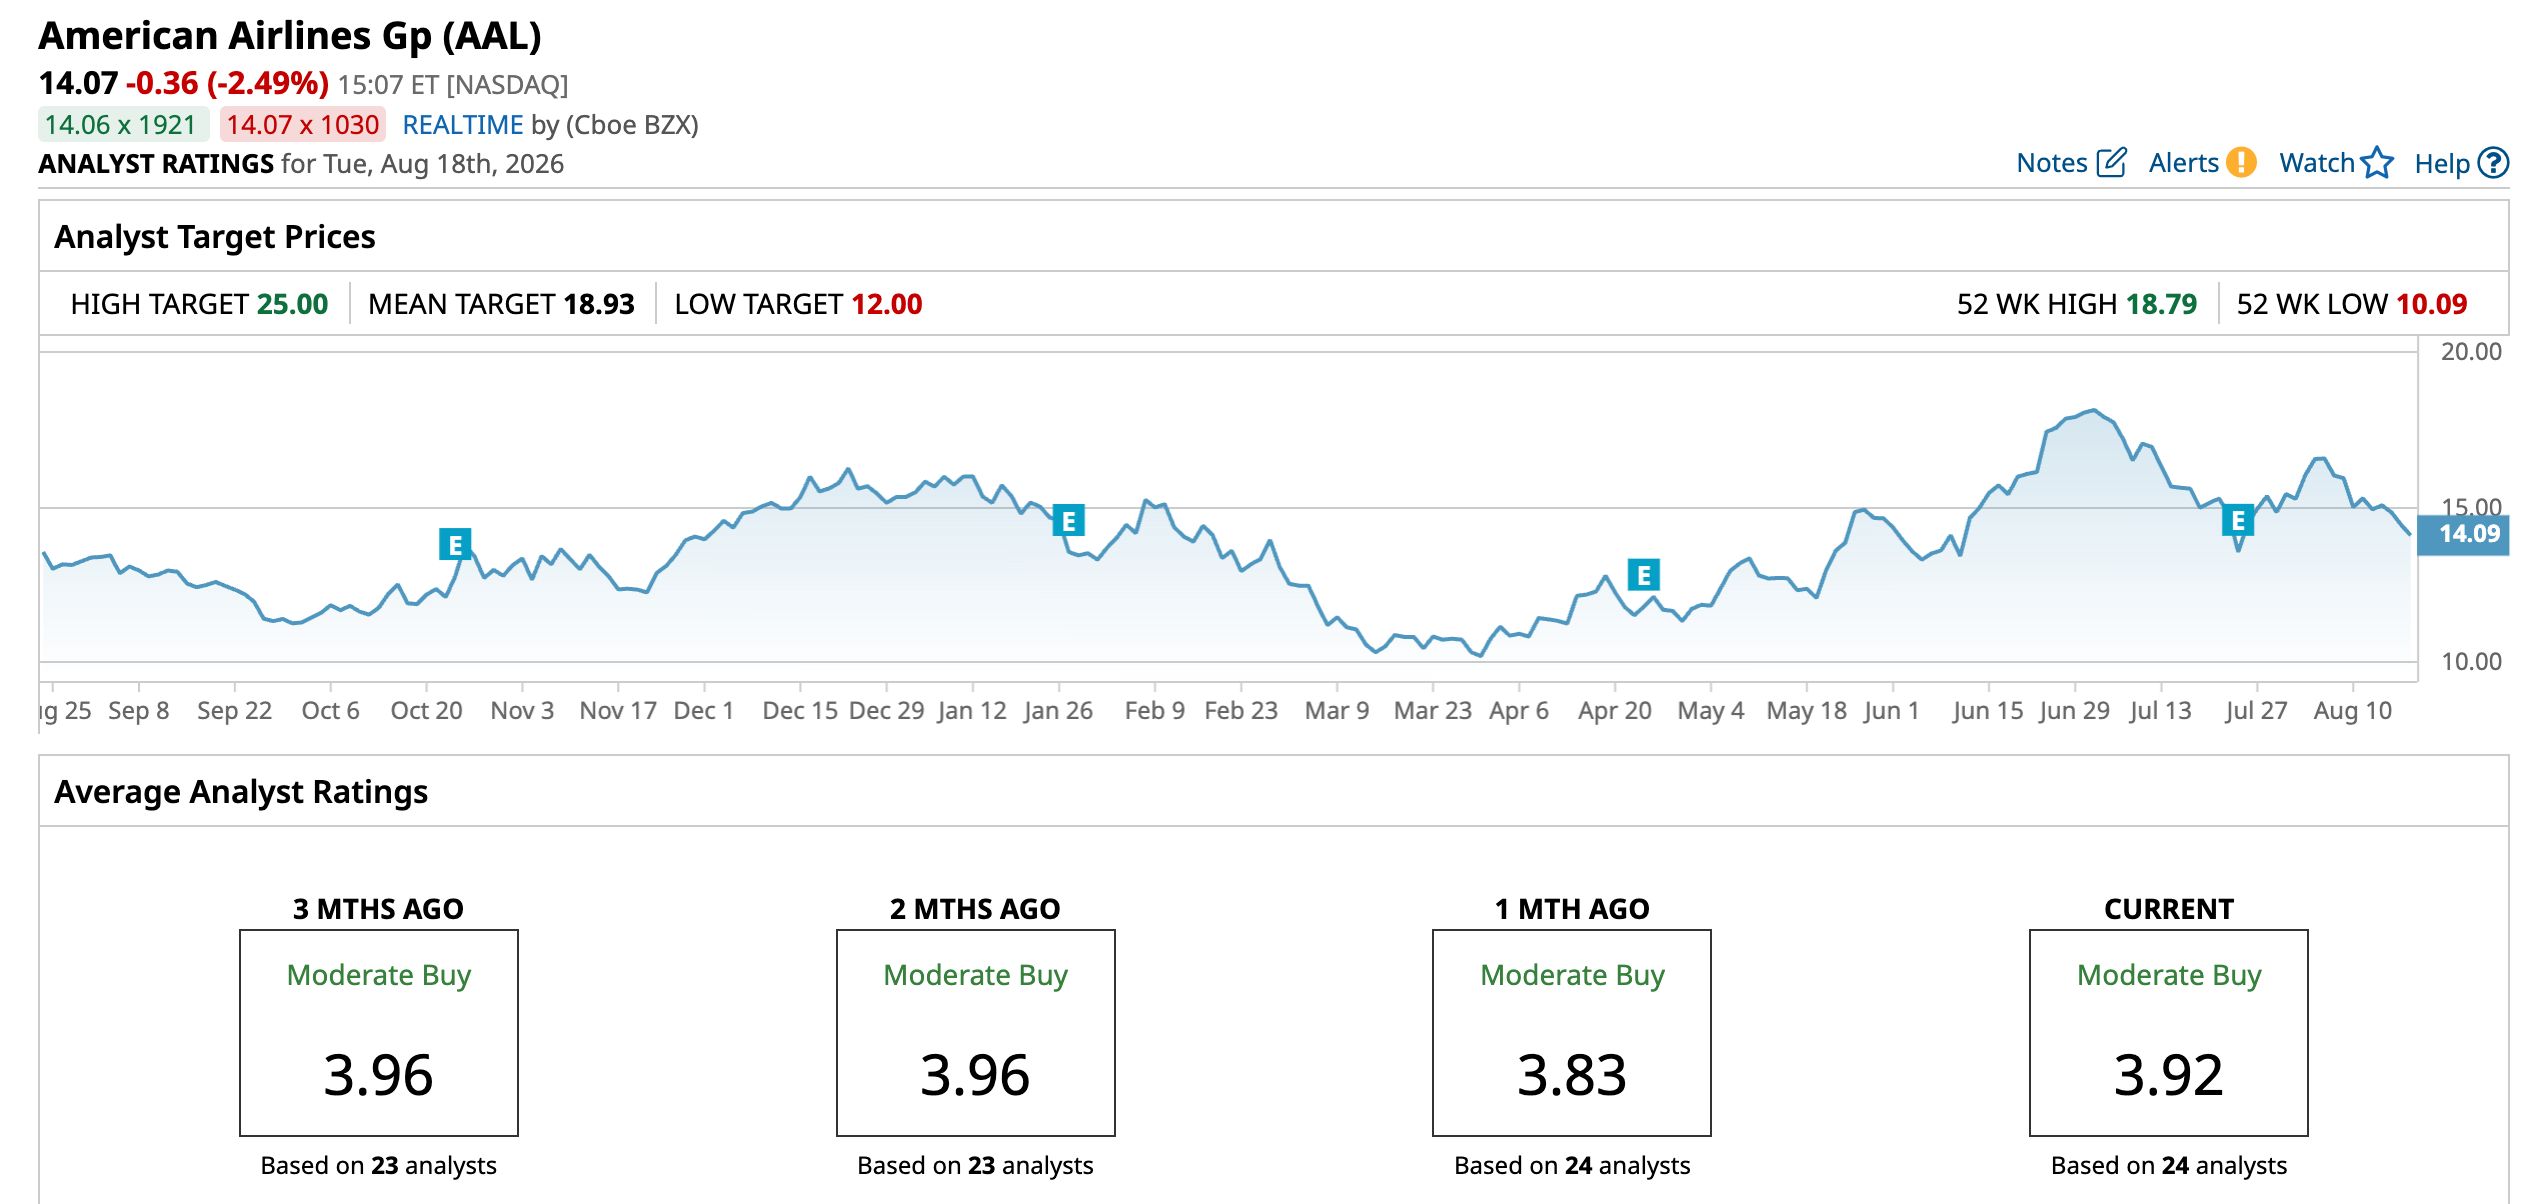Select the earnings marker near Jan 26
This screenshot has height=1204, width=2522.
click(1068, 520)
